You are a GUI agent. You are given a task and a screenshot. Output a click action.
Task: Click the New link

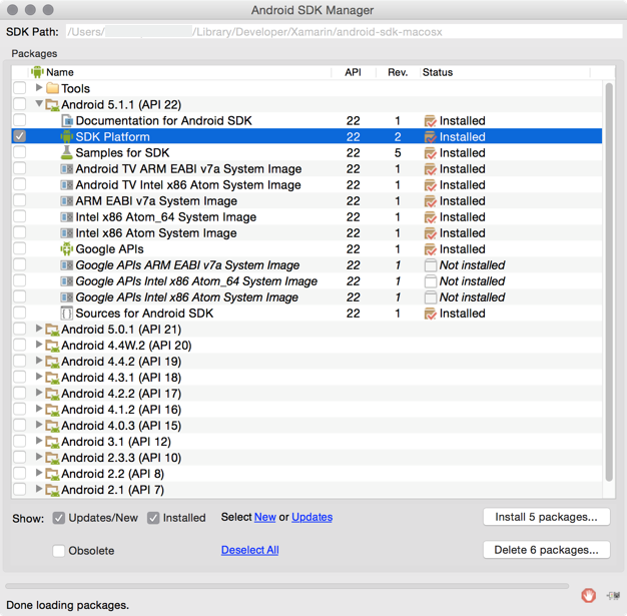coord(265,517)
